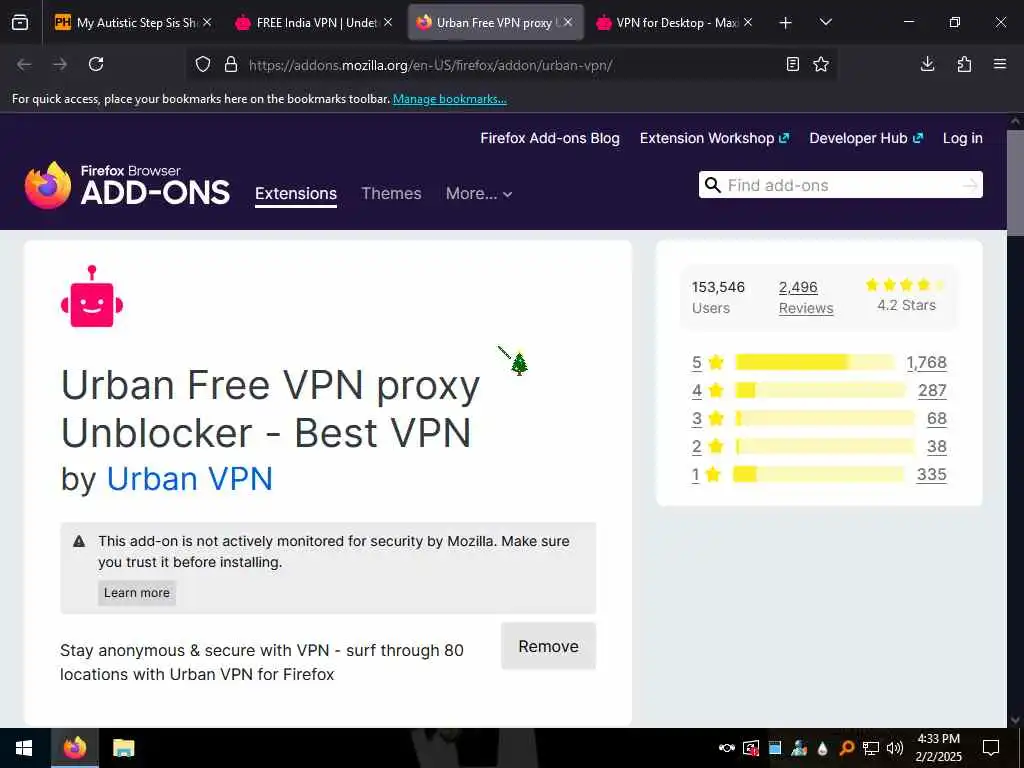Open the 1,768 five-star reviews count
This screenshot has height=768, width=1024.
[927, 362]
